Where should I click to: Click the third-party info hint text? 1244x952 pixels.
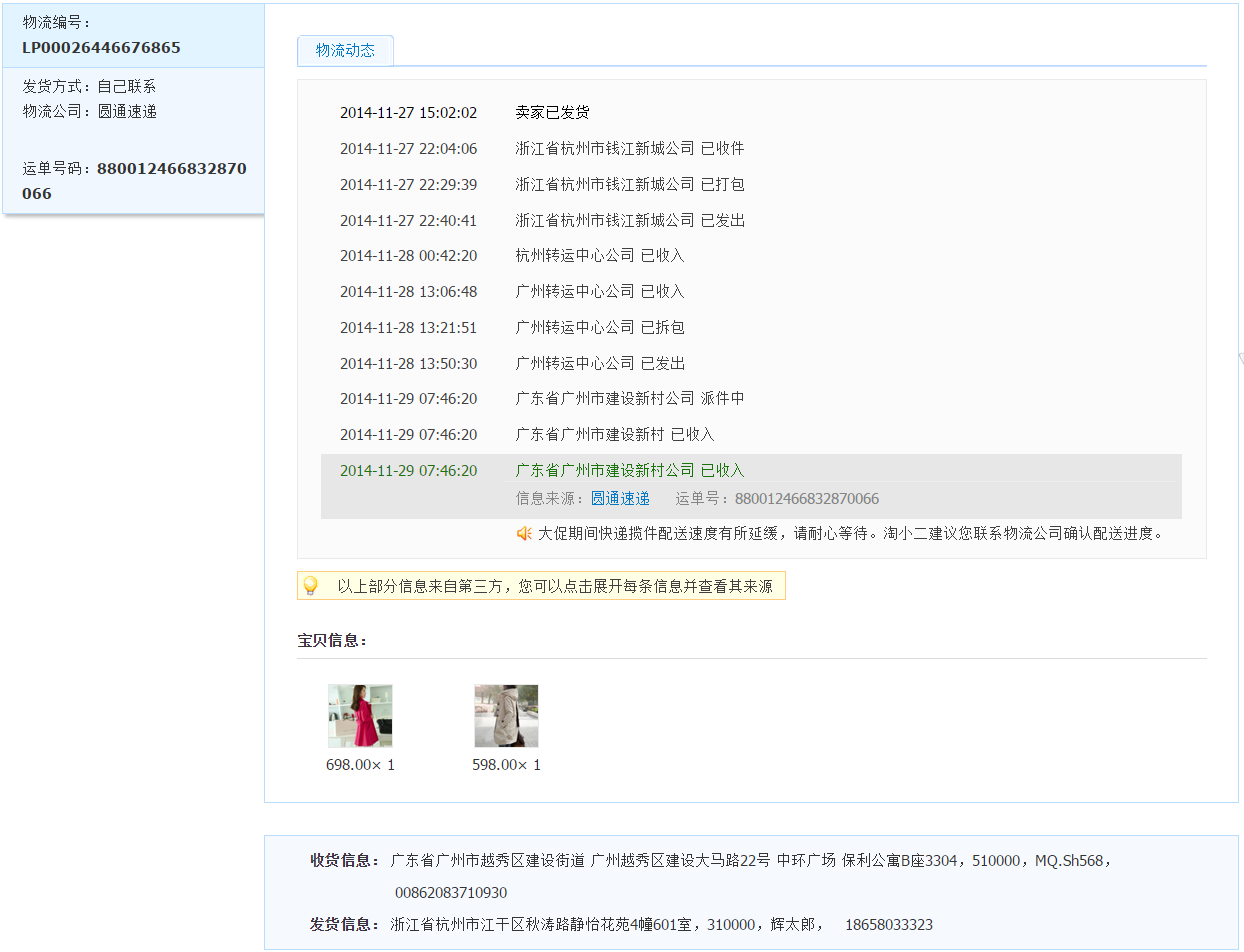coord(554,587)
